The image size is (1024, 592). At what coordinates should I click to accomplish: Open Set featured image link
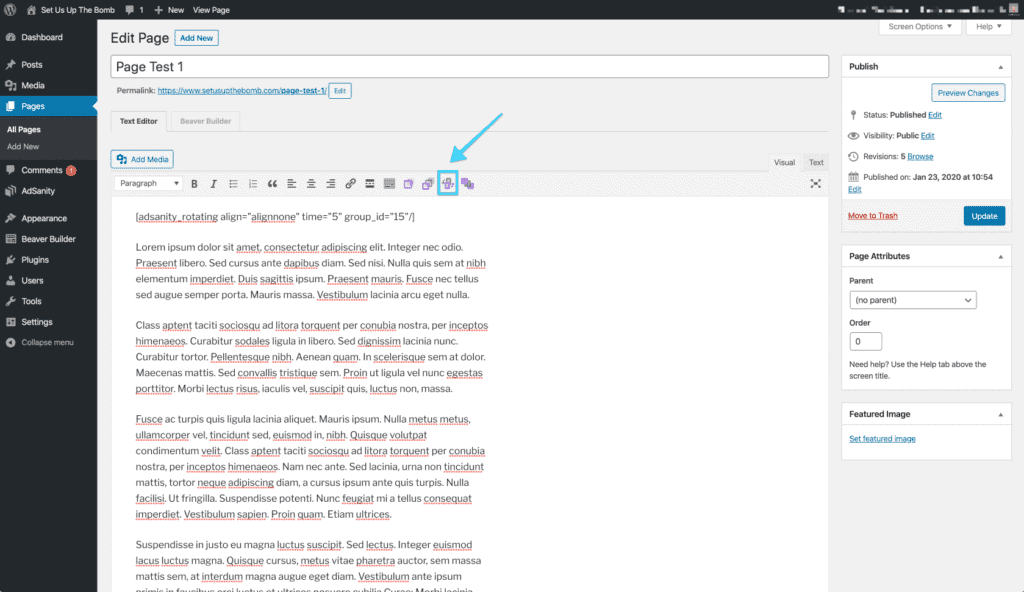click(x=881, y=438)
